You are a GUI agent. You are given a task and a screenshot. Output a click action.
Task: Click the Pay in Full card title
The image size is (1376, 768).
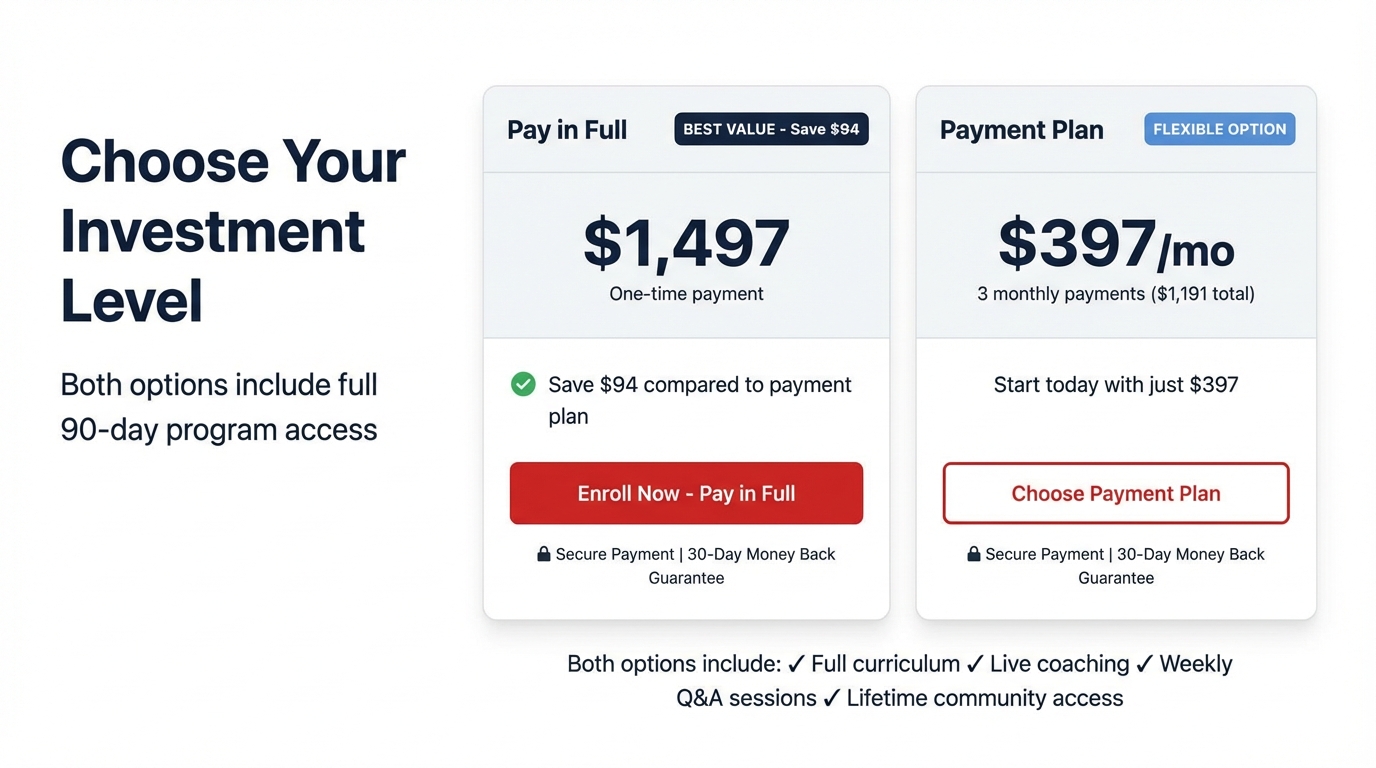point(567,130)
